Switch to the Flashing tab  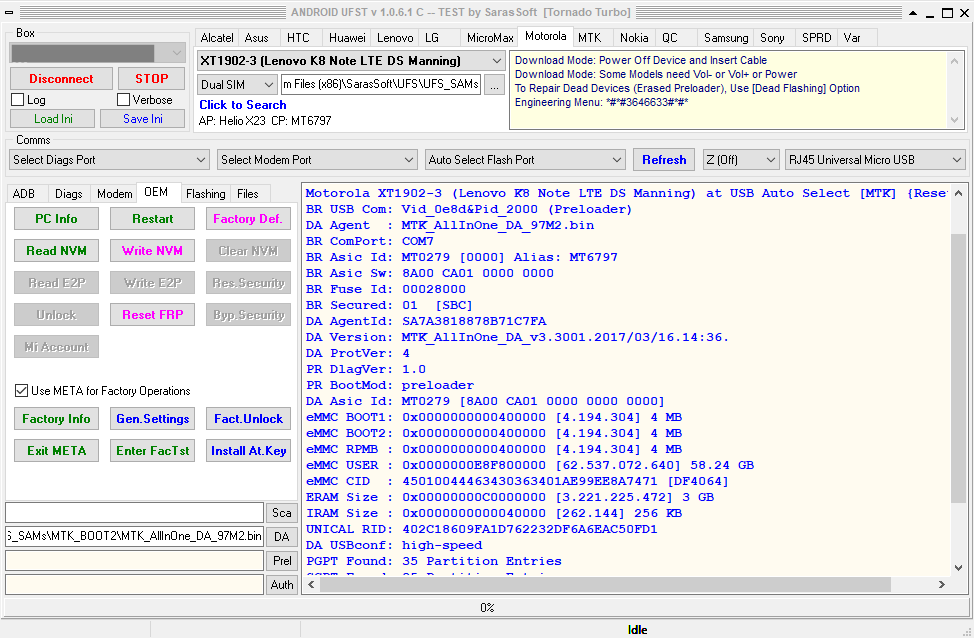[206, 194]
